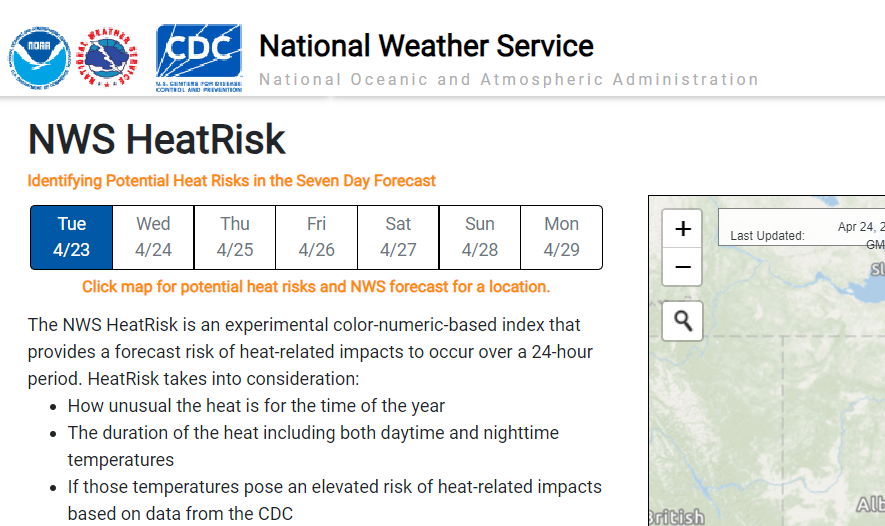View the Sat 4/27 forecast
885x526 pixels.
(398, 237)
